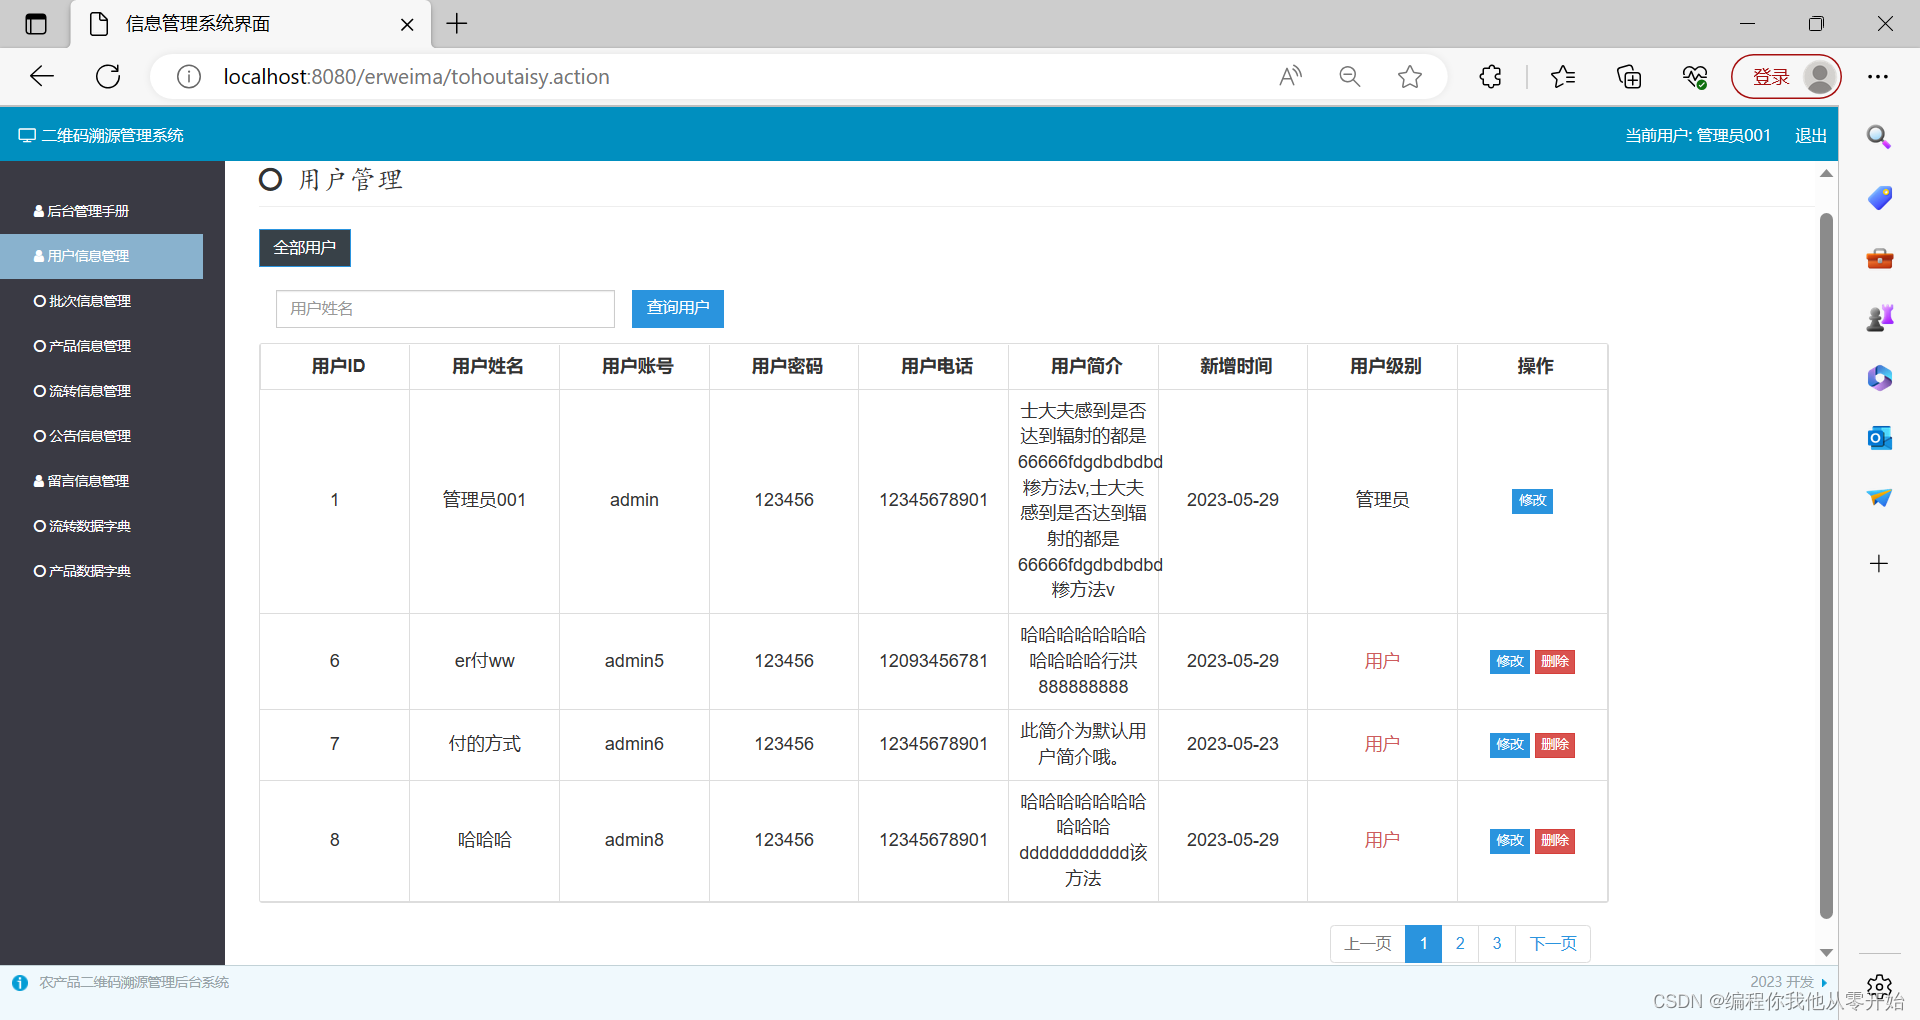Click 删除 for admin6 row
The height and width of the screenshot is (1020, 1920).
coord(1555,745)
